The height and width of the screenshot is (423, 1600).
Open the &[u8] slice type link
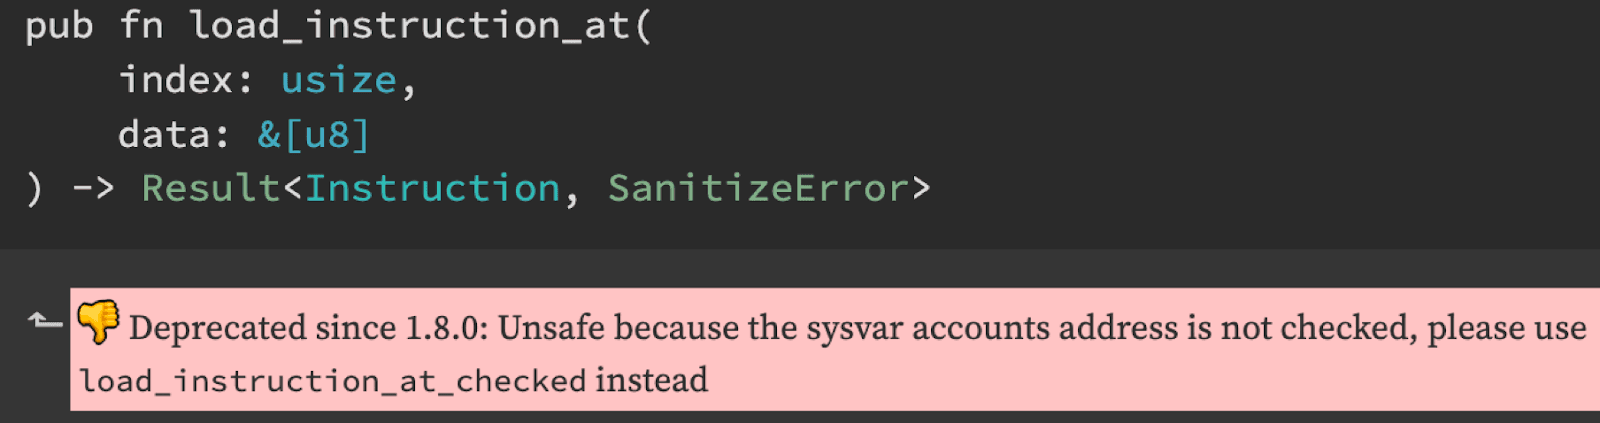pos(314,134)
